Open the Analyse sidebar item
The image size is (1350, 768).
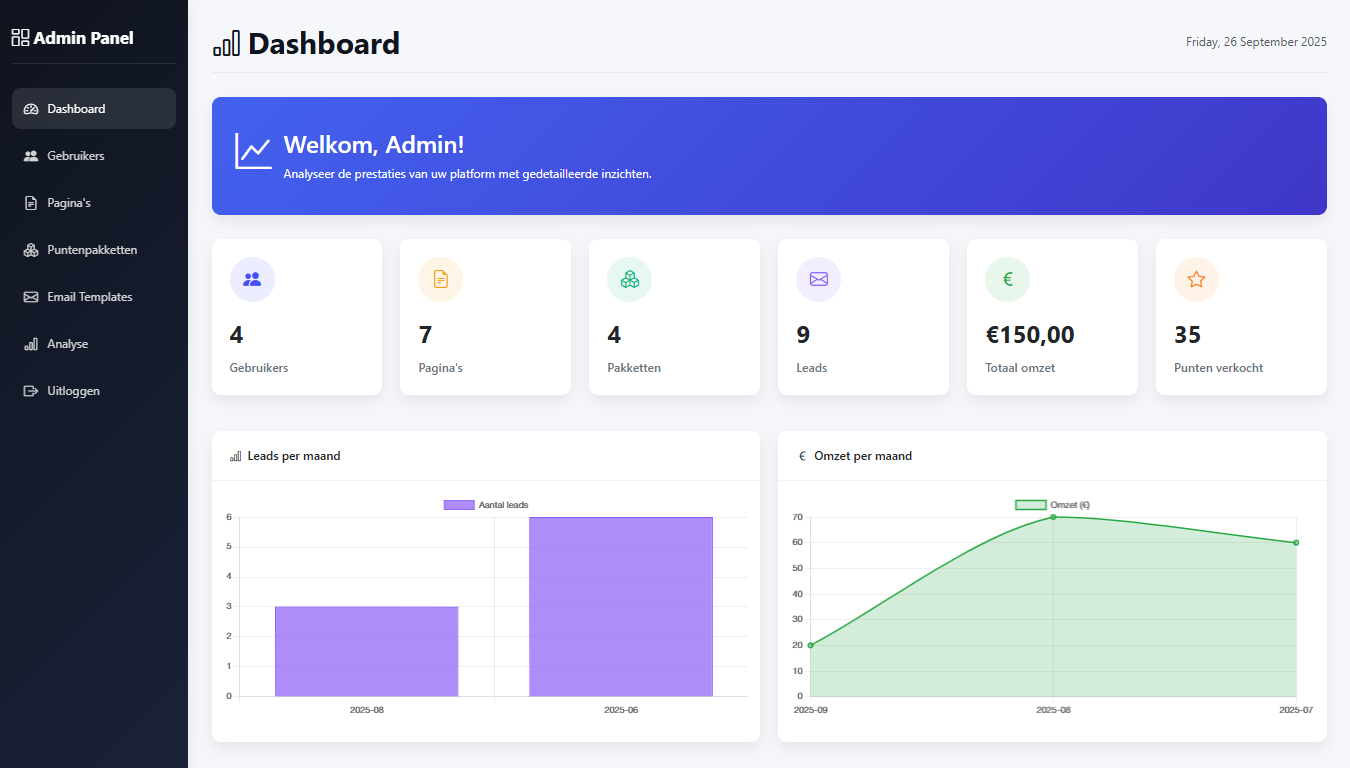pyautogui.click(x=67, y=344)
